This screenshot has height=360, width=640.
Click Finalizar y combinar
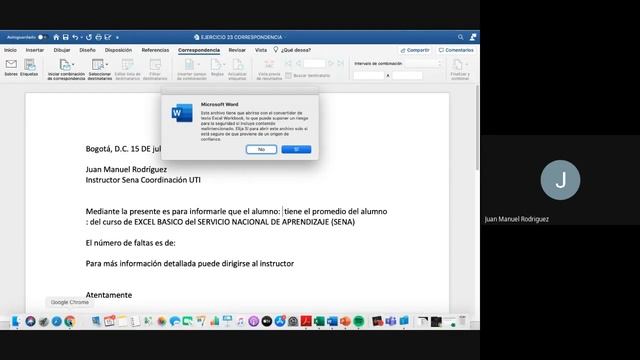point(460,69)
